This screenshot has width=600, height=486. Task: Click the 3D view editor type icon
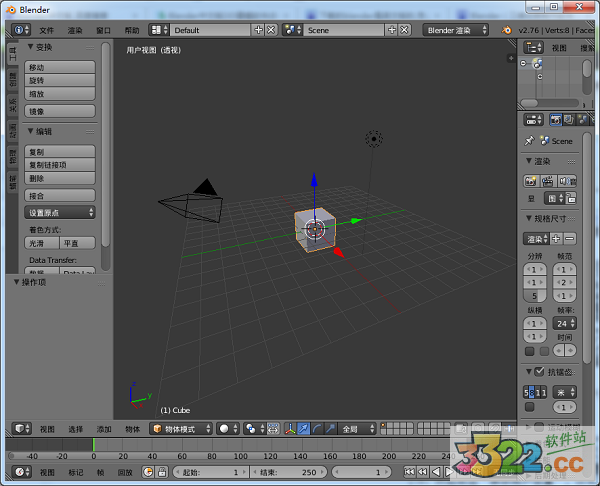coord(18,428)
